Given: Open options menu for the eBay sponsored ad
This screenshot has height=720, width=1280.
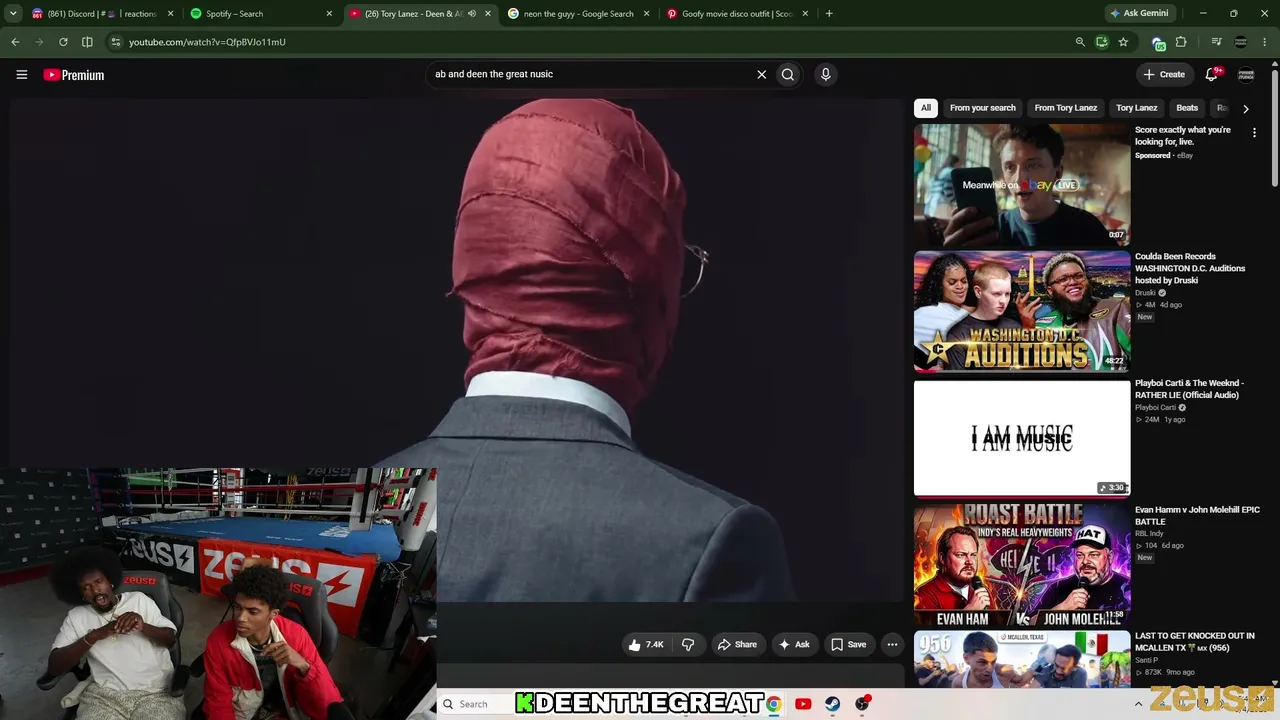Looking at the screenshot, I should [1254, 132].
